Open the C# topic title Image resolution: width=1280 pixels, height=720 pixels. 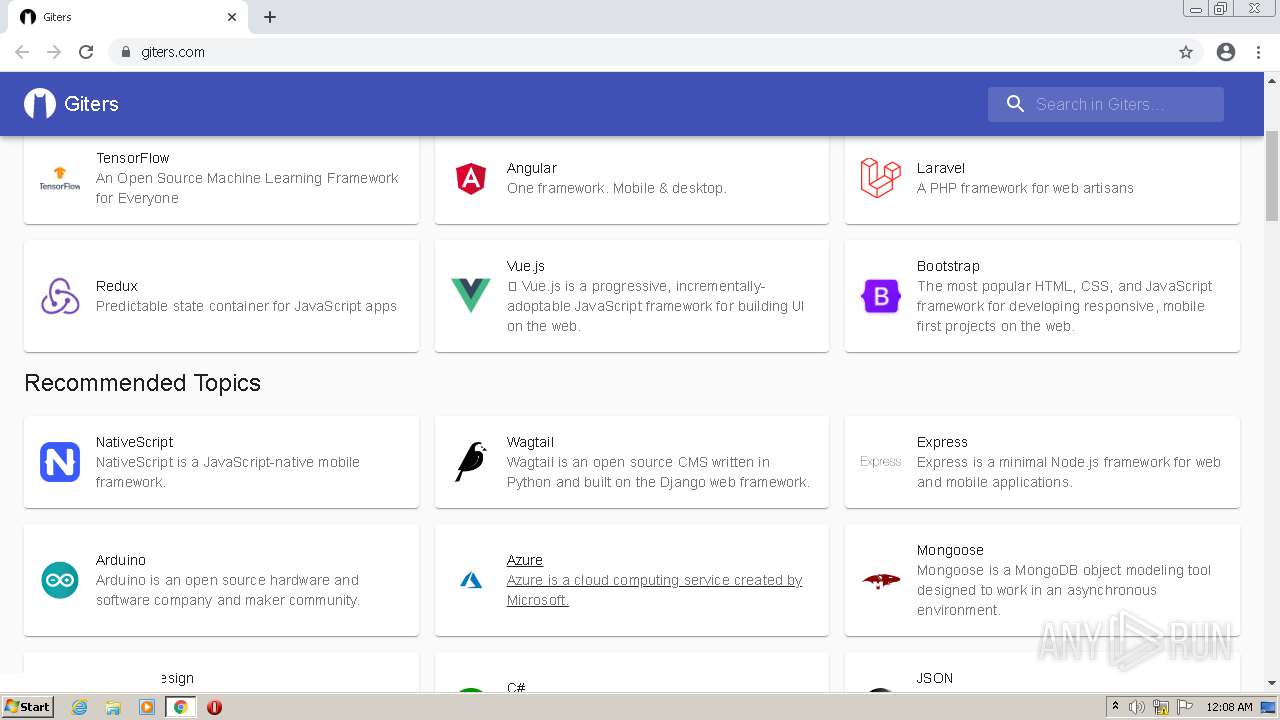516,687
